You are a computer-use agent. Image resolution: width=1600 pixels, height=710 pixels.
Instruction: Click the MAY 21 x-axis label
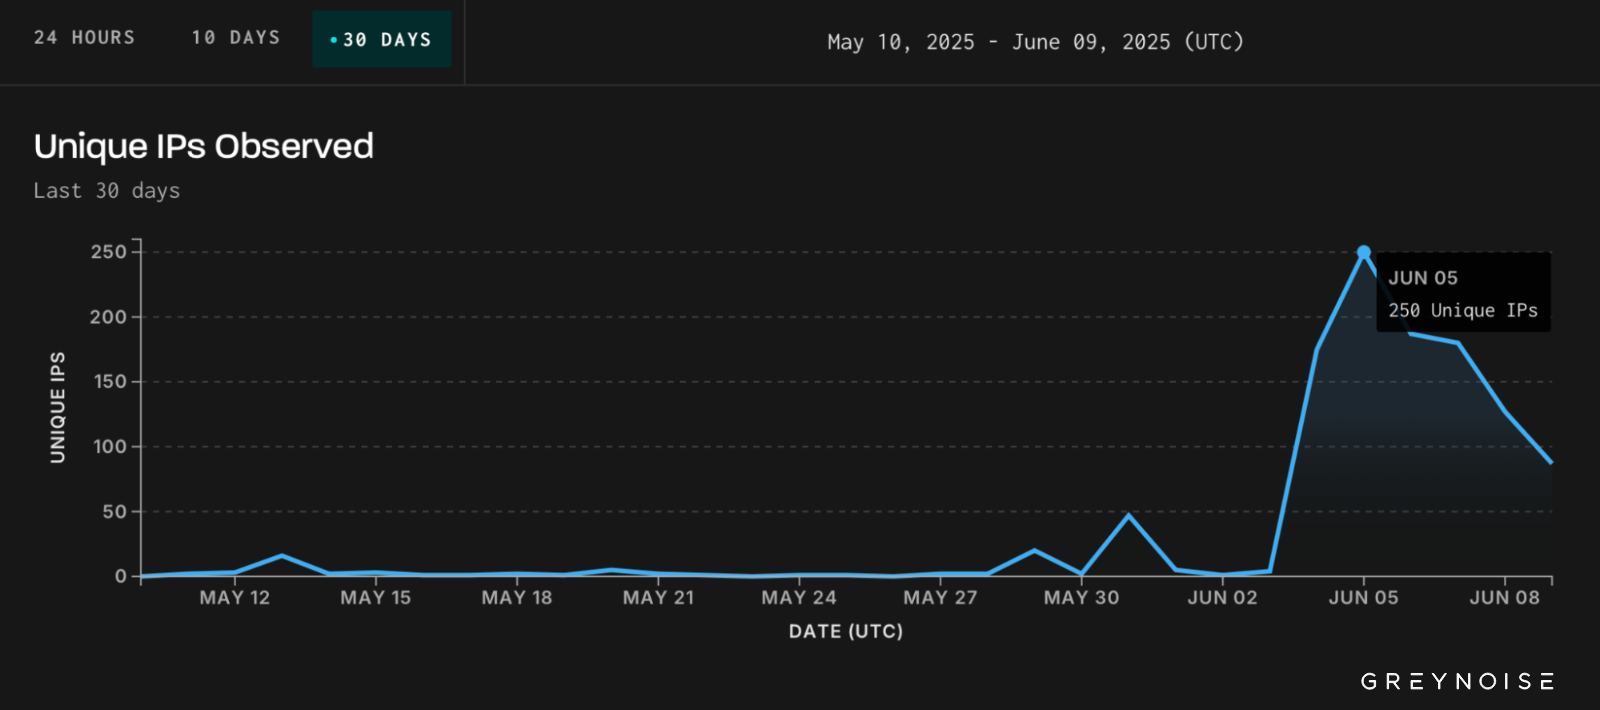point(658,598)
